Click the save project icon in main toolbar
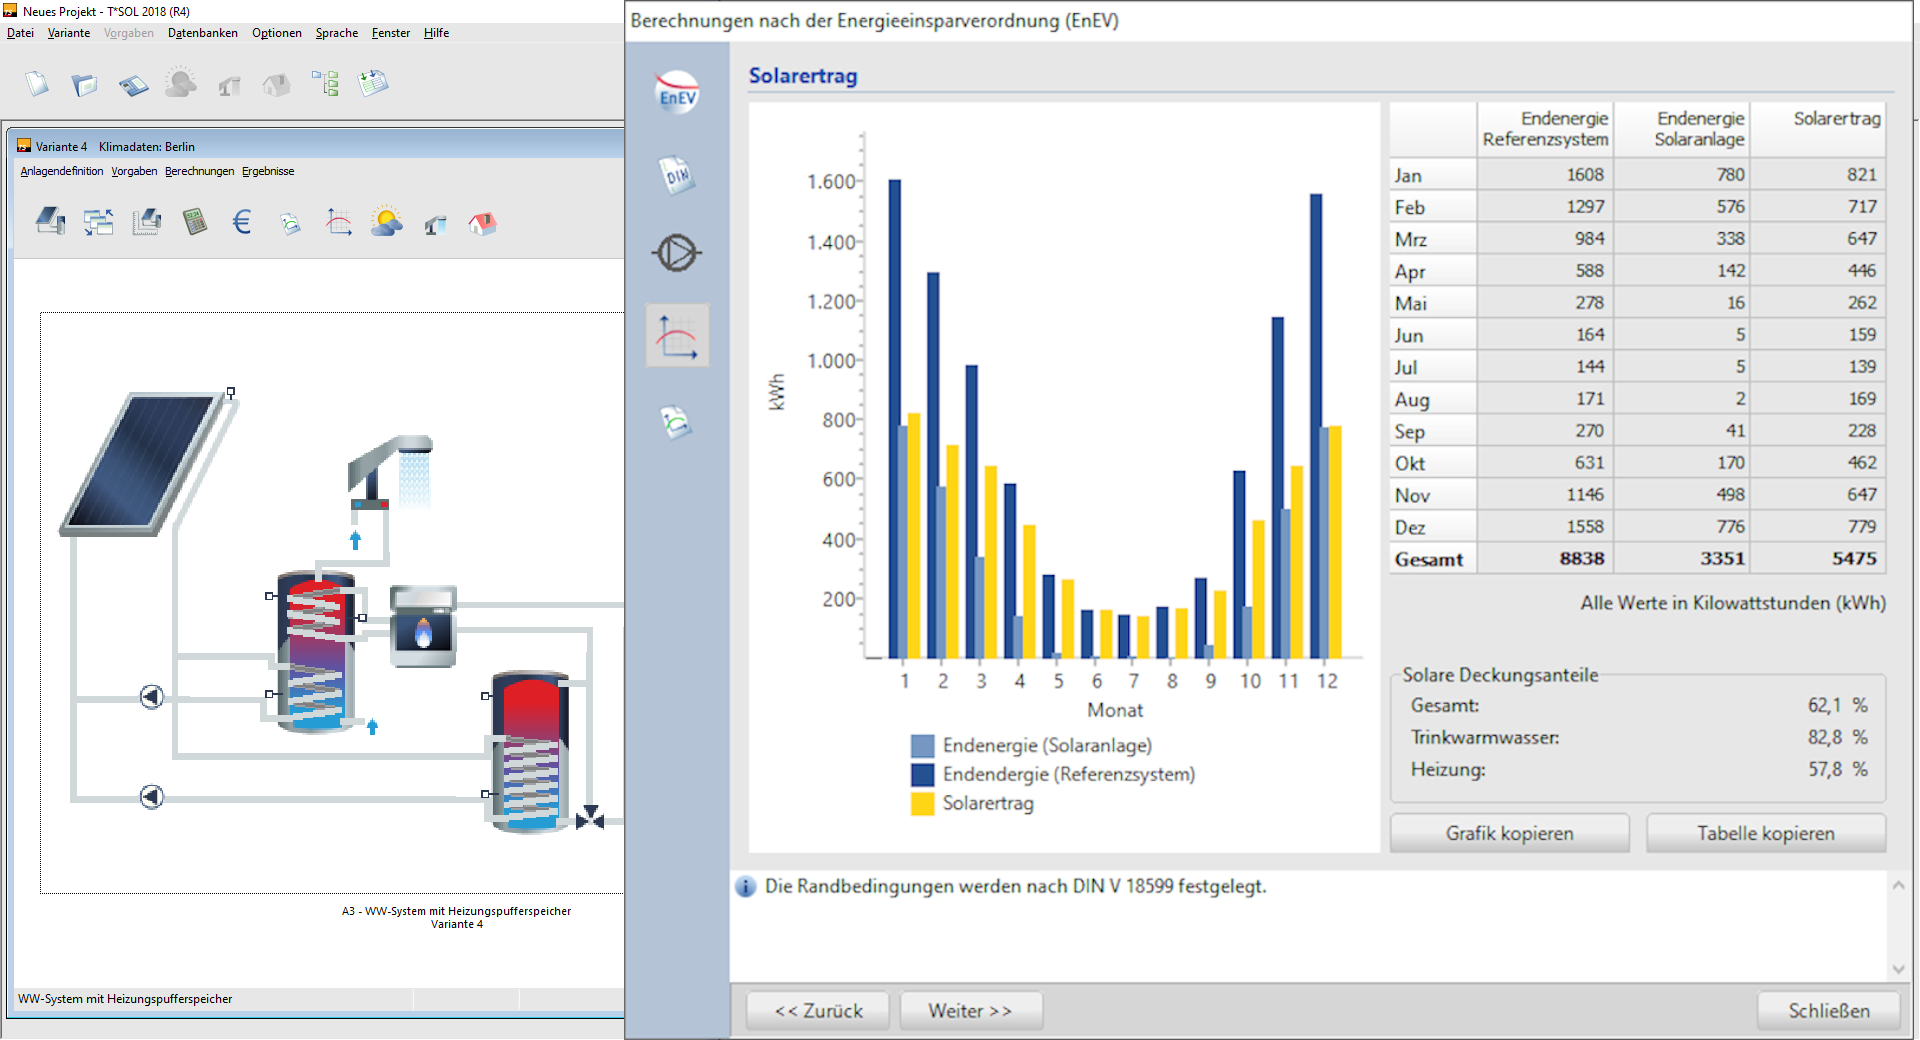Viewport: 1920px width, 1040px height. [133, 85]
